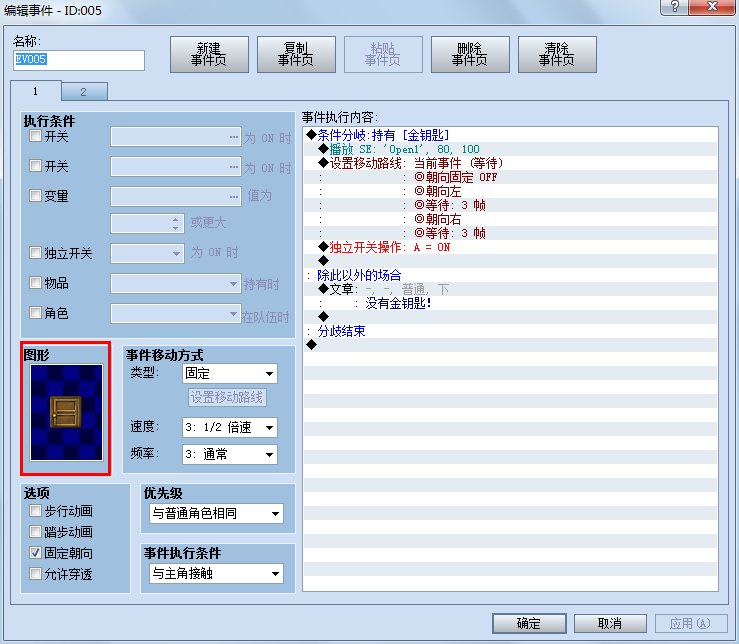Click the 清除事件页 button
The width and height of the screenshot is (739, 644).
click(x=557, y=55)
